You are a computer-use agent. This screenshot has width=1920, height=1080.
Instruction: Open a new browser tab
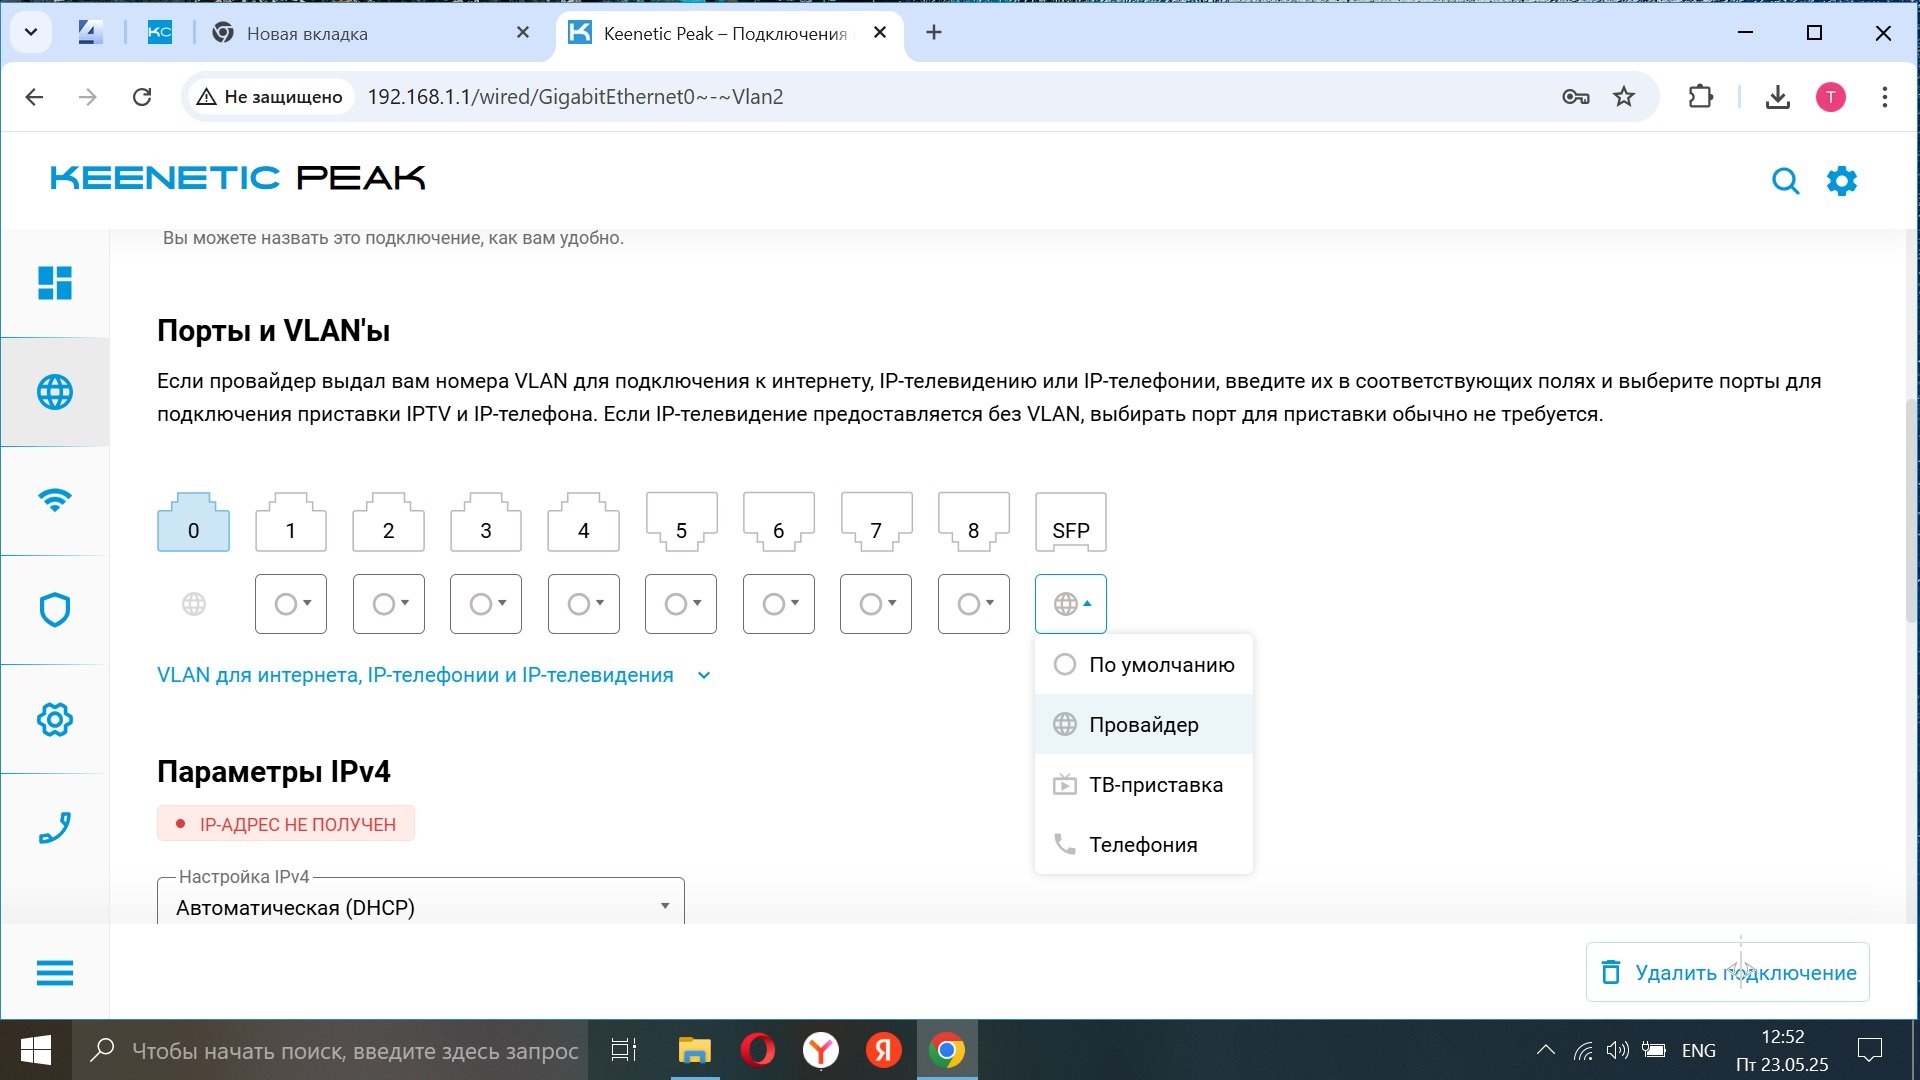pyautogui.click(x=934, y=33)
